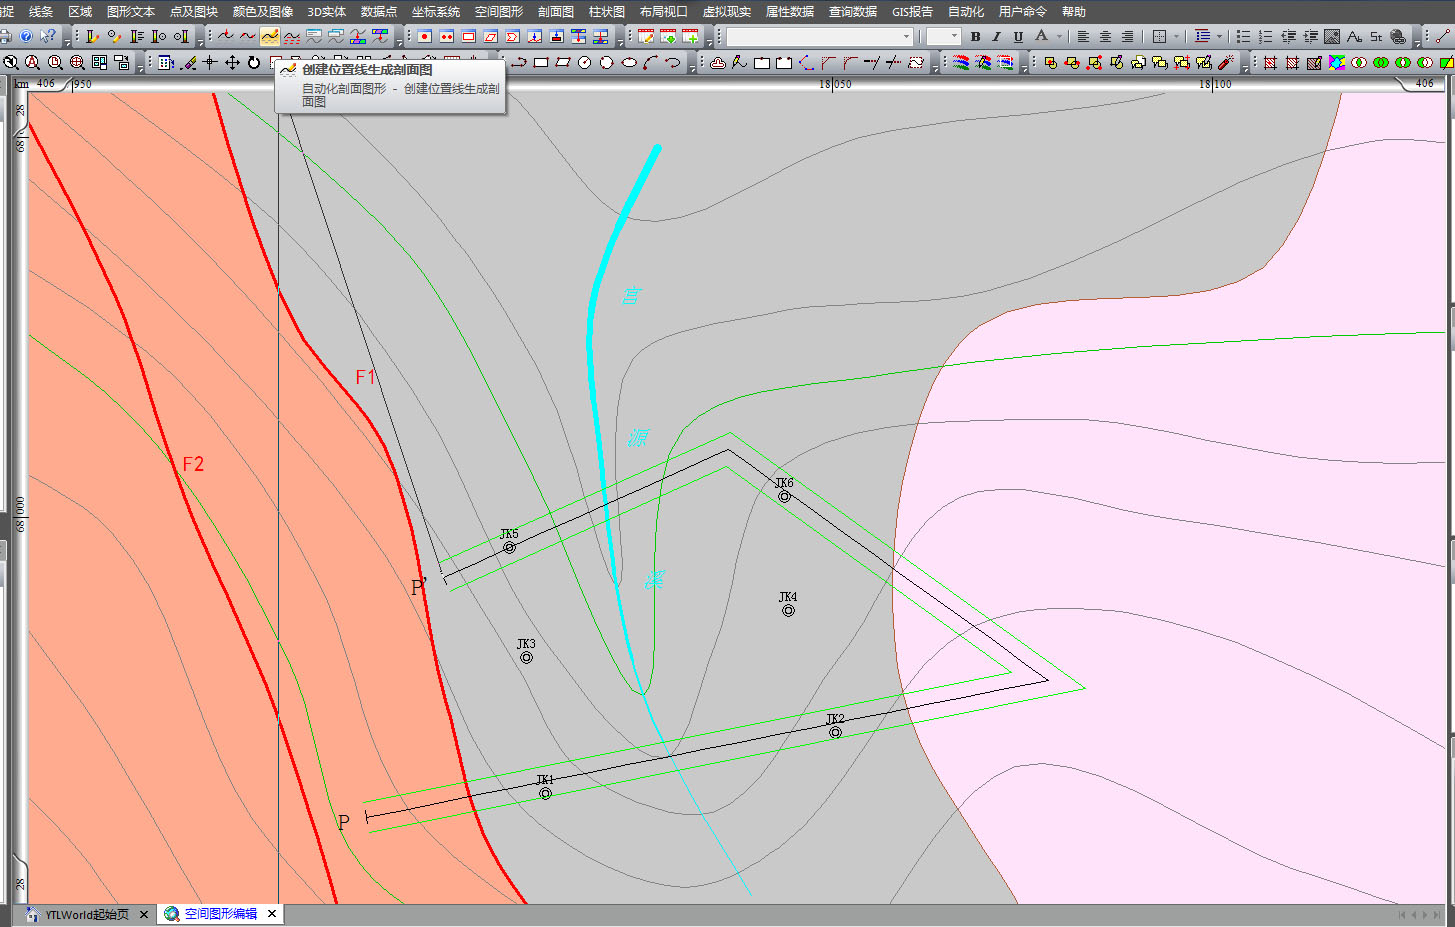Toggle Bold text formatting
The image size is (1455, 927).
[975, 36]
